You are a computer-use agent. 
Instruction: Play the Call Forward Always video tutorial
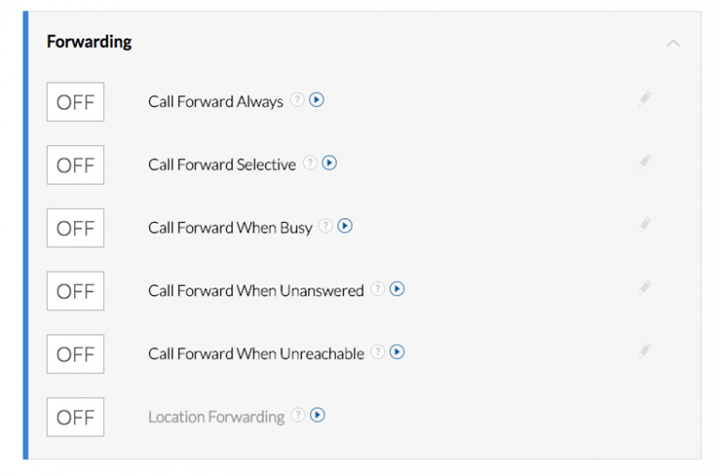(316, 100)
